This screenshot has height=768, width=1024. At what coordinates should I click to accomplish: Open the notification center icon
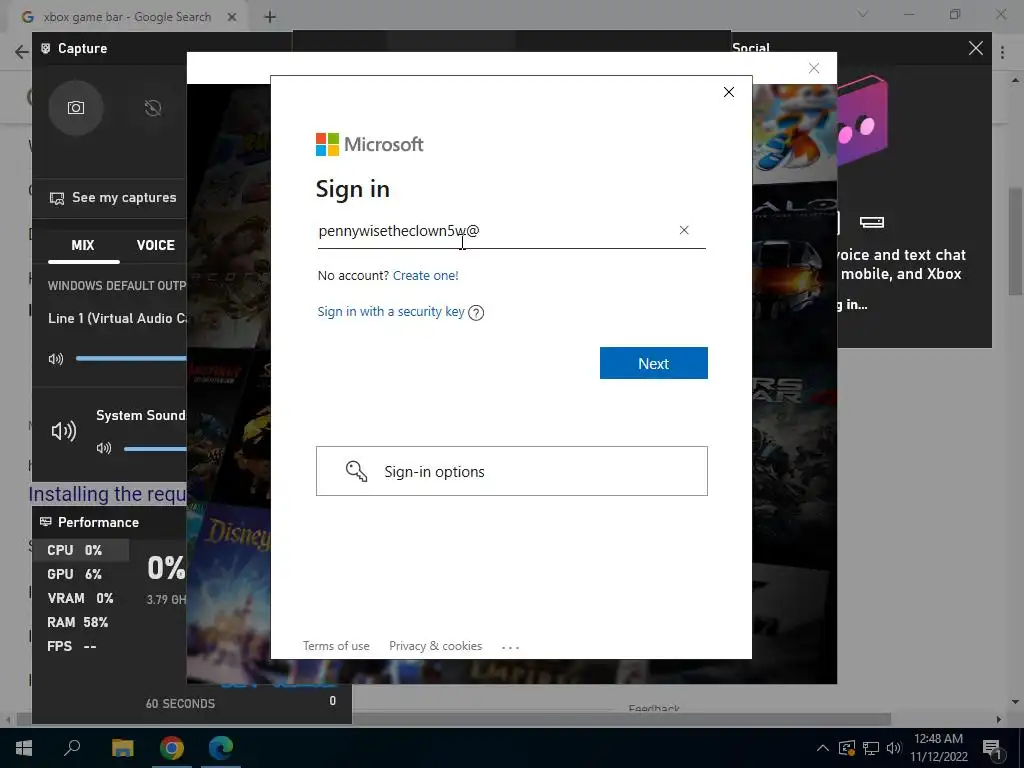click(993, 748)
